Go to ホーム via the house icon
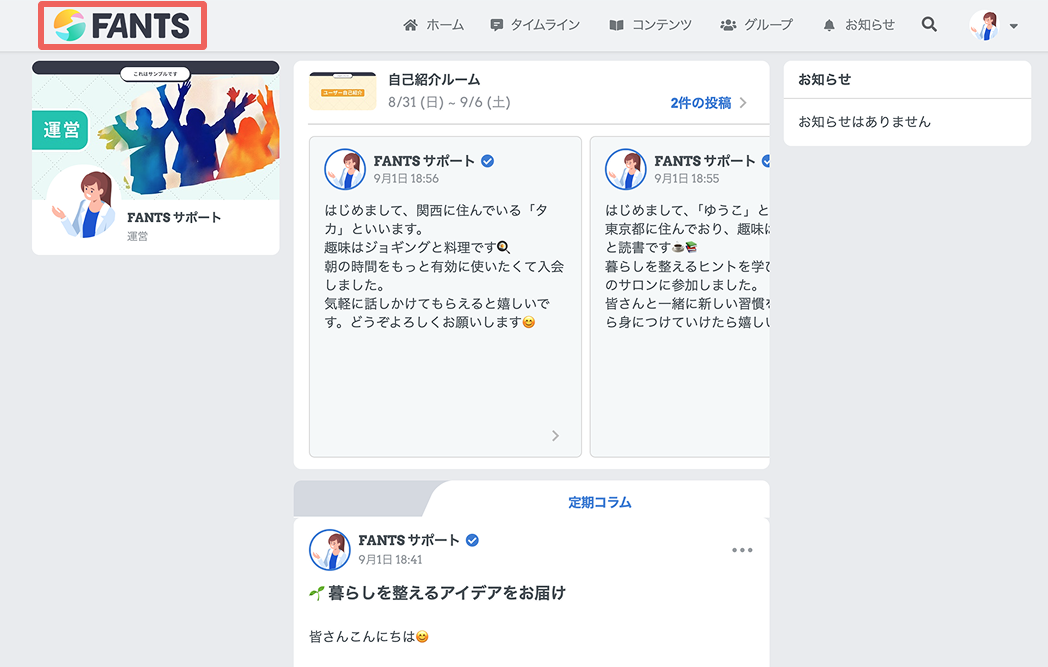Image resolution: width=1048 pixels, height=667 pixels. point(410,25)
